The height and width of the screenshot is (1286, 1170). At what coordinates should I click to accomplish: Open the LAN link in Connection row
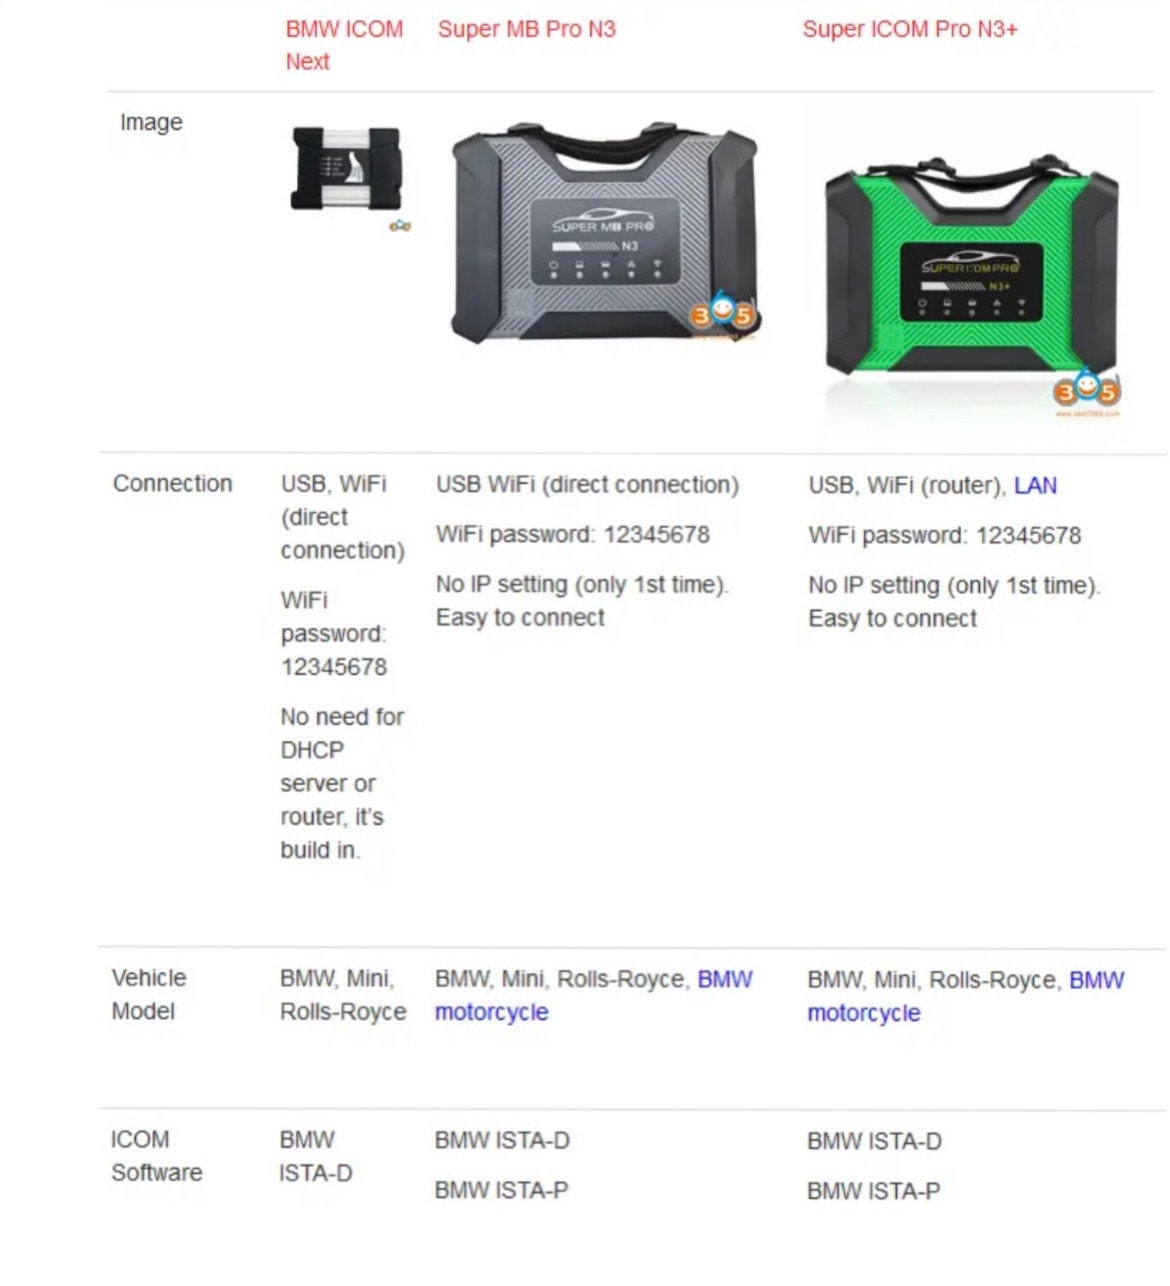coord(1035,485)
